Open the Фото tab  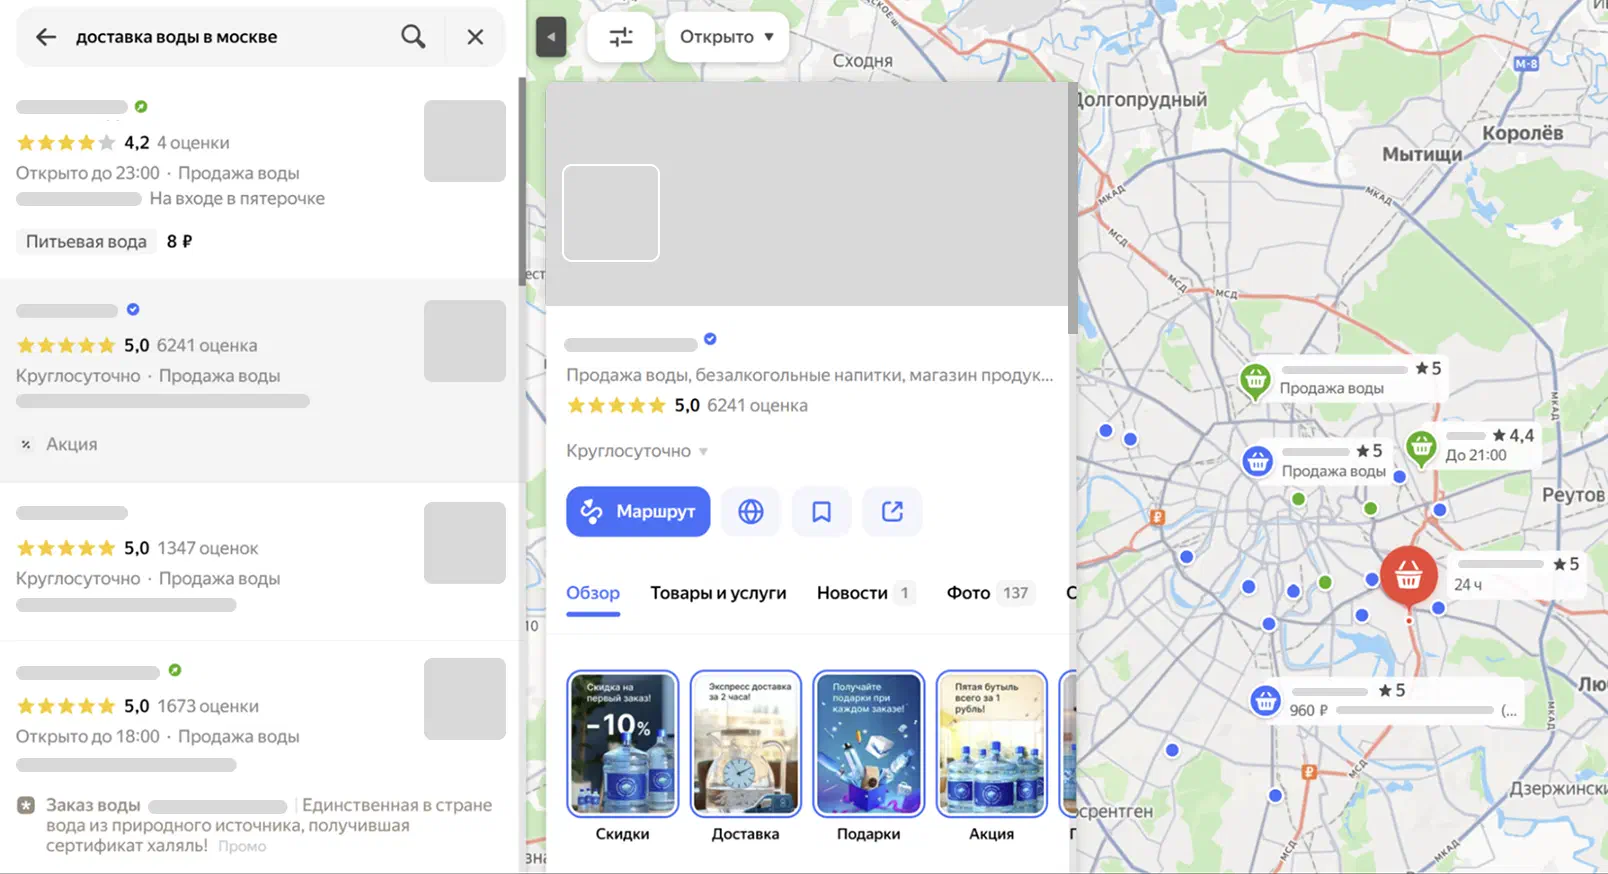pyautogui.click(x=990, y=593)
